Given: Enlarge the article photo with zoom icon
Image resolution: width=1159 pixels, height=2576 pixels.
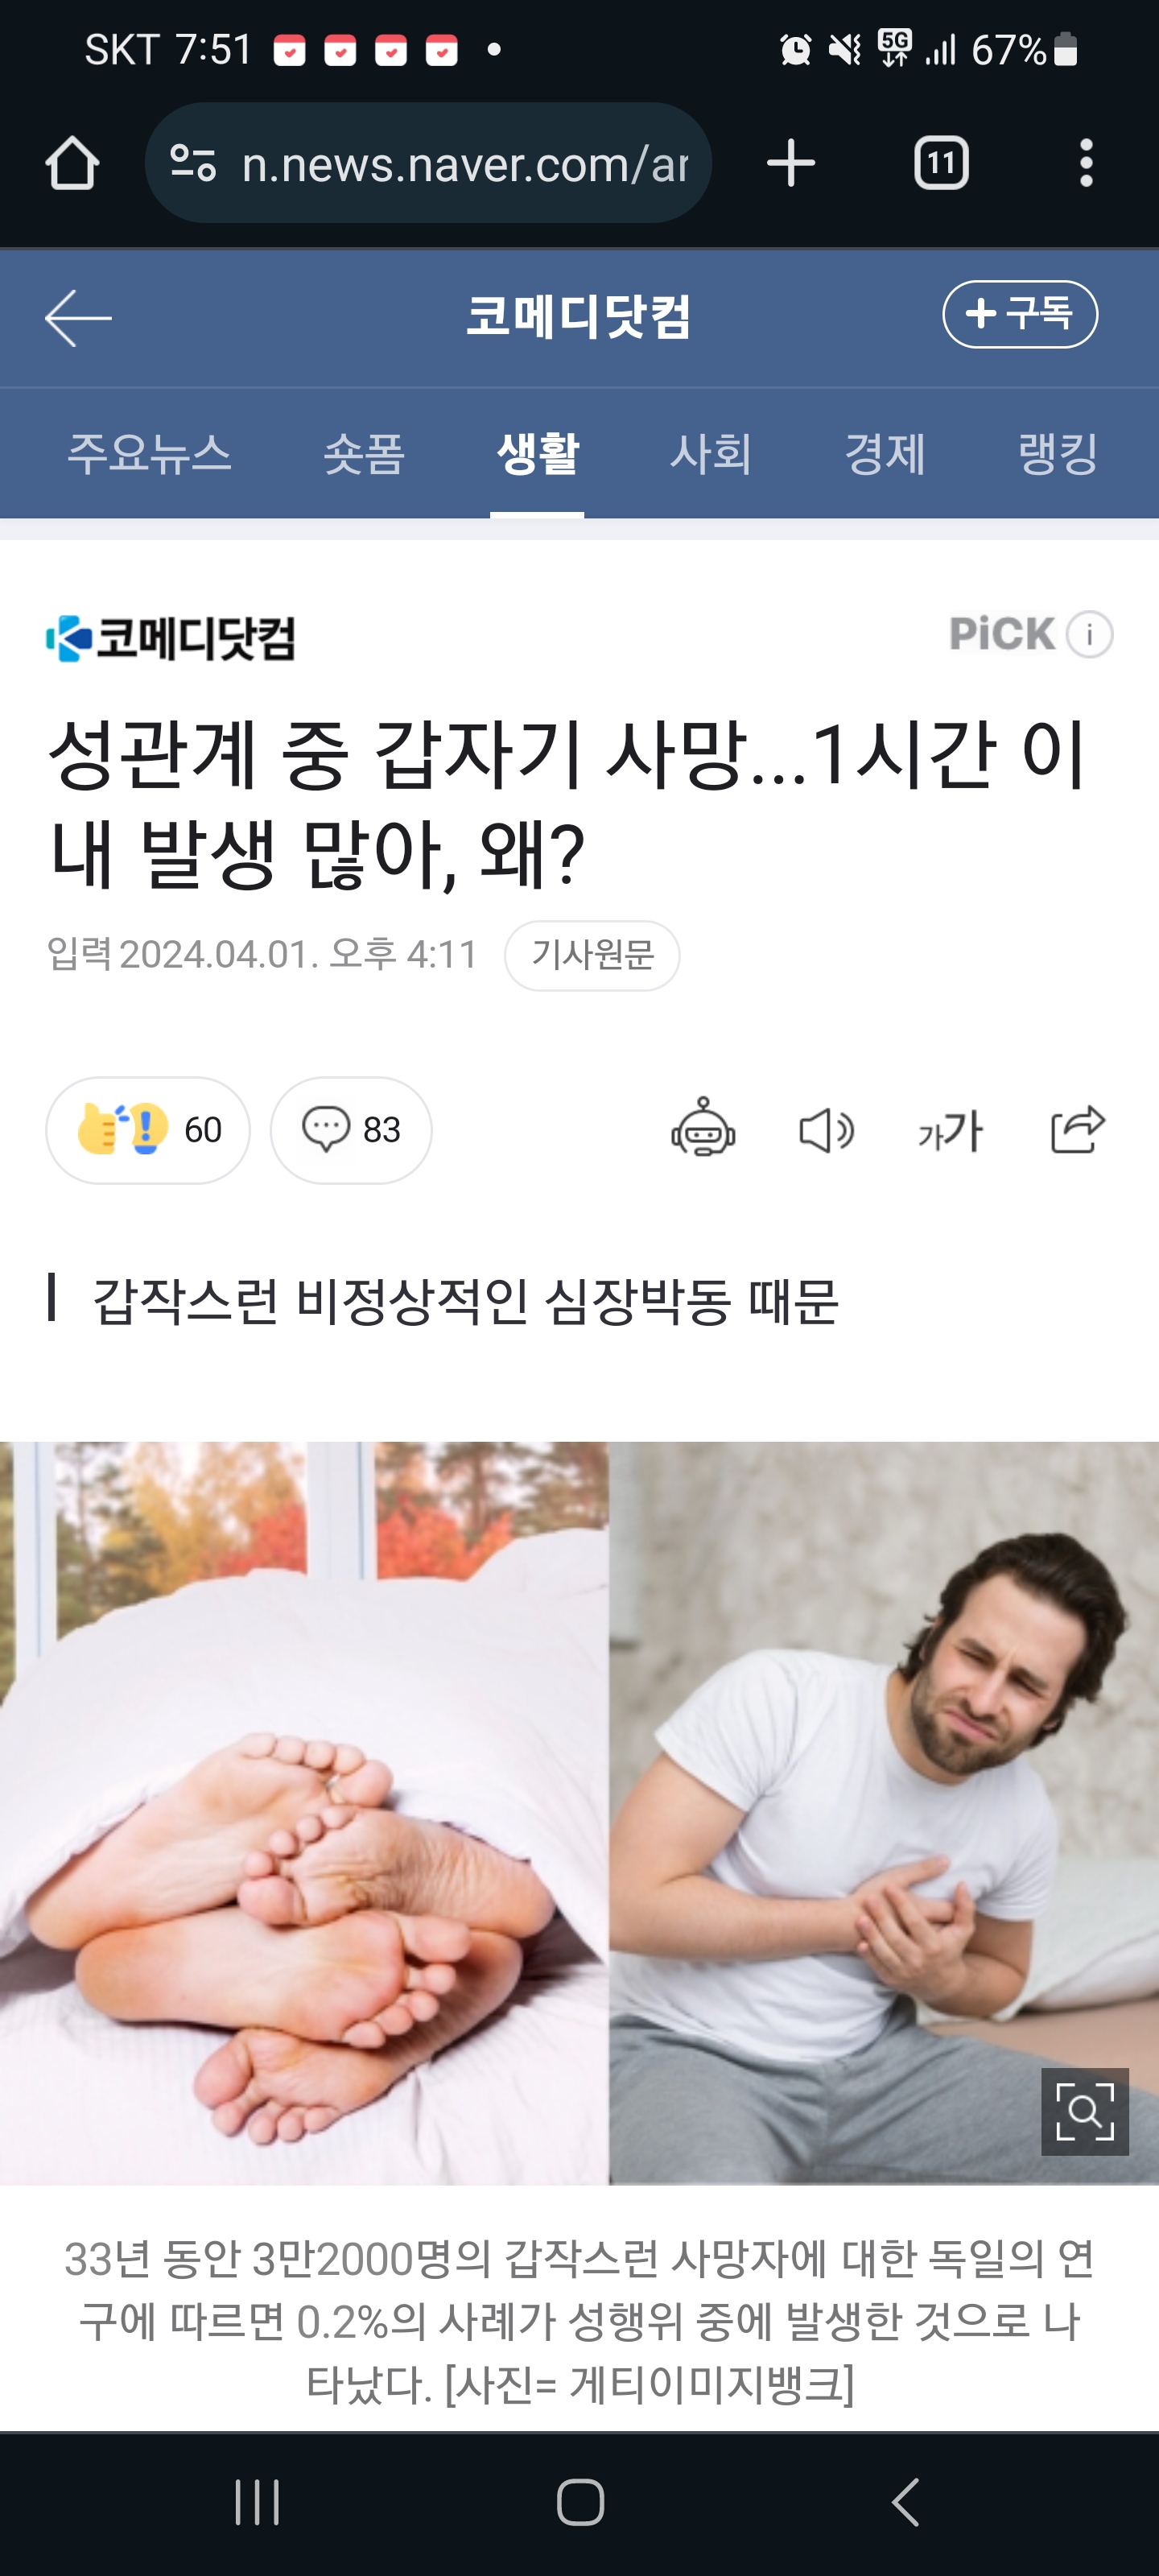Looking at the screenshot, I should point(1085,2111).
